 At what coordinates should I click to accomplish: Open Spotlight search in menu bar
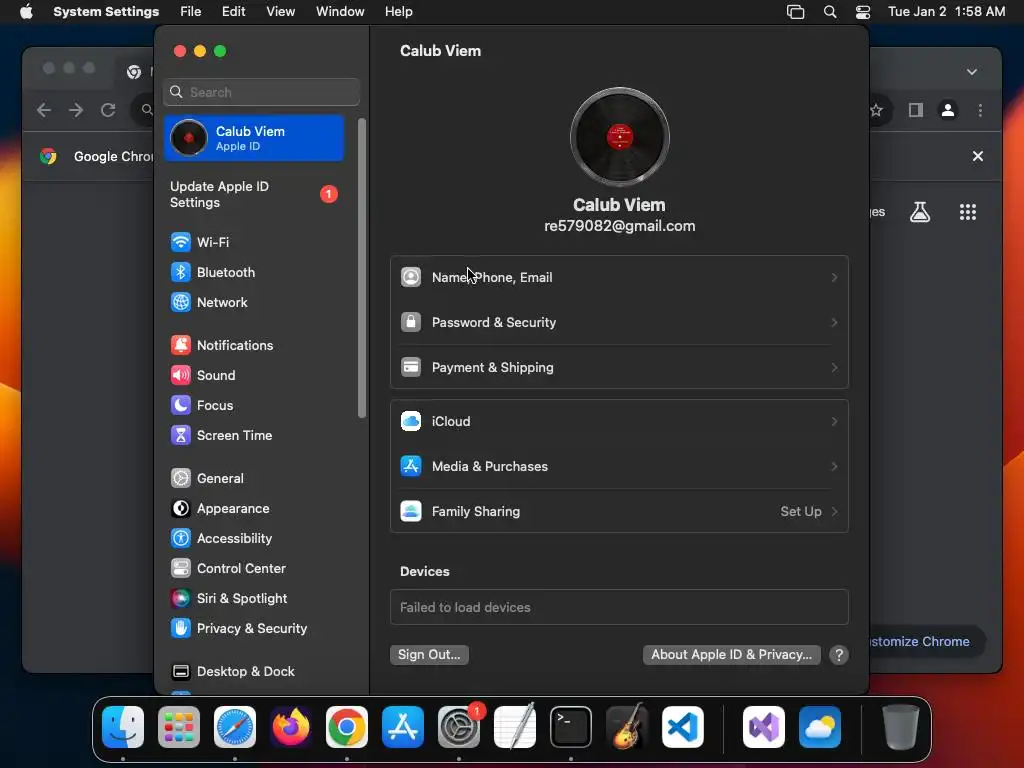coord(830,12)
